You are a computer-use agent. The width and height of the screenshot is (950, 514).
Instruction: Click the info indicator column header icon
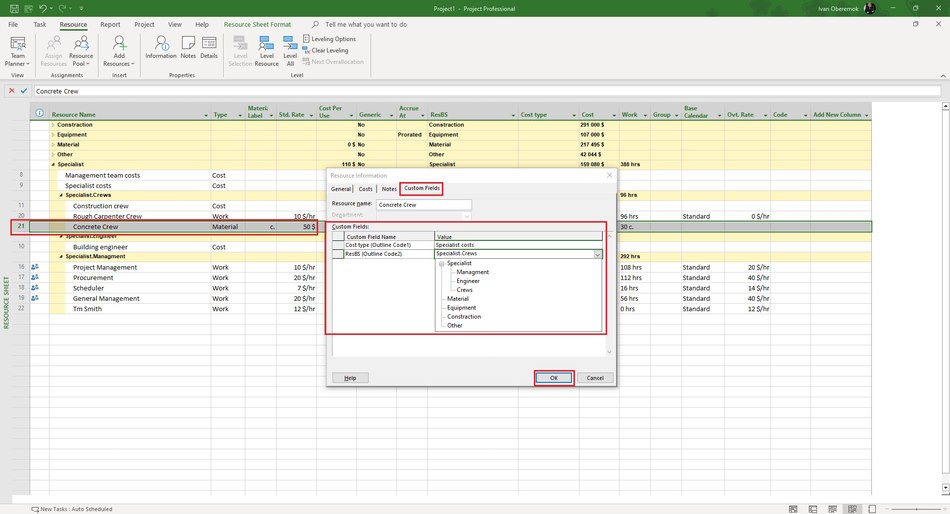[x=39, y=113]
